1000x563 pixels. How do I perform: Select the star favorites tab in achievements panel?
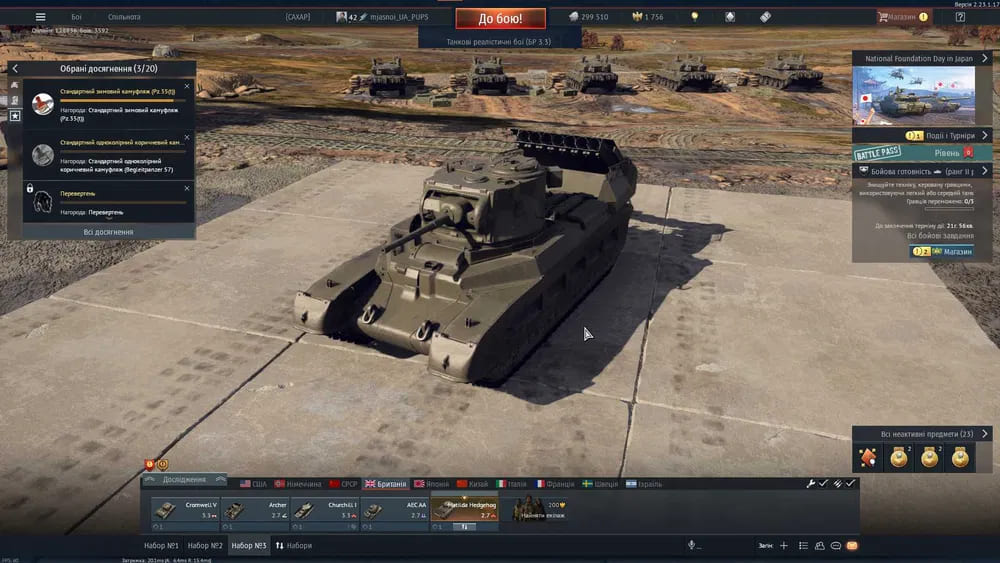tap(15, 116)
